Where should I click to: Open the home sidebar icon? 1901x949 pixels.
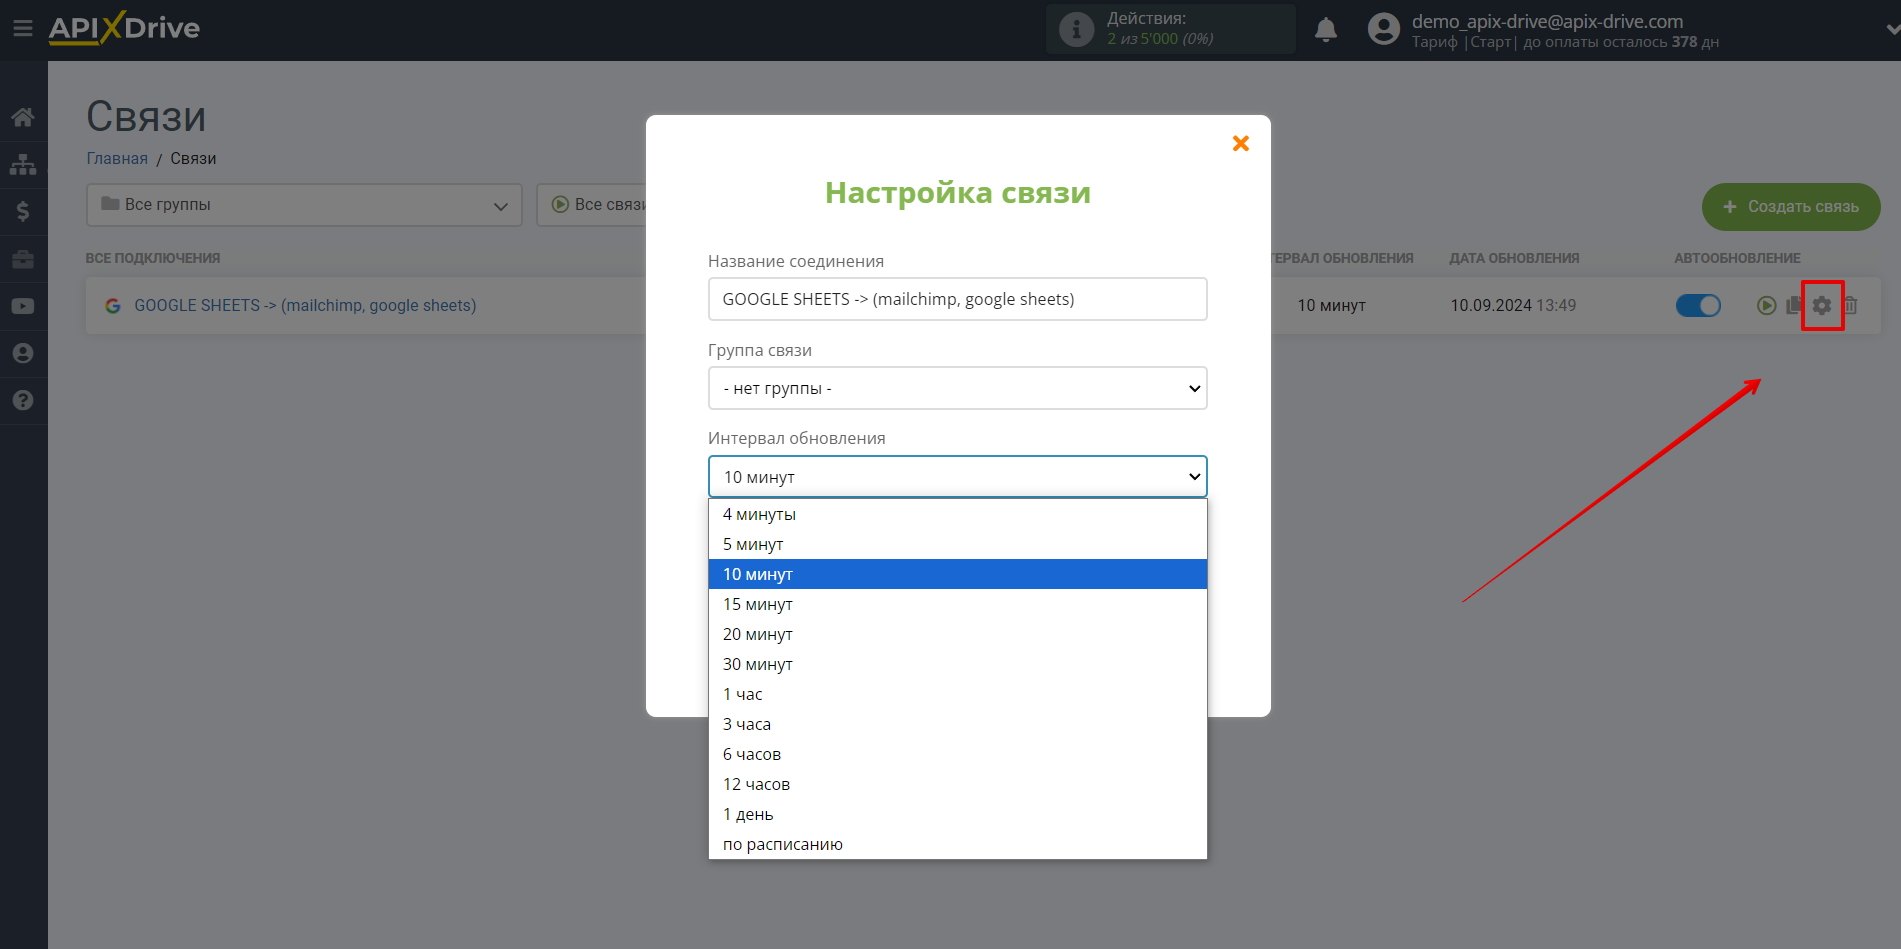tap(23, 117)
